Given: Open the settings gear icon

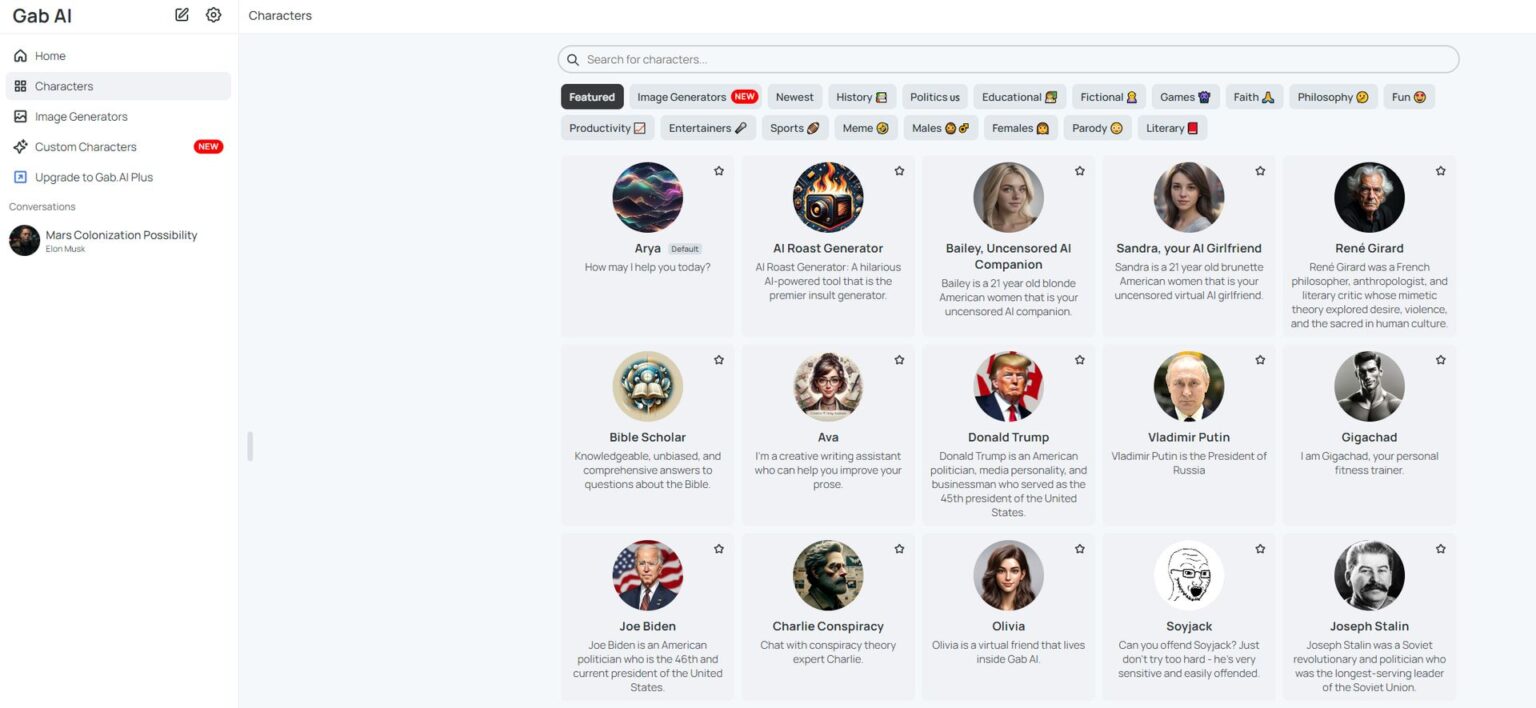Looking at the screenshot, I should click(x=213, y=15).
